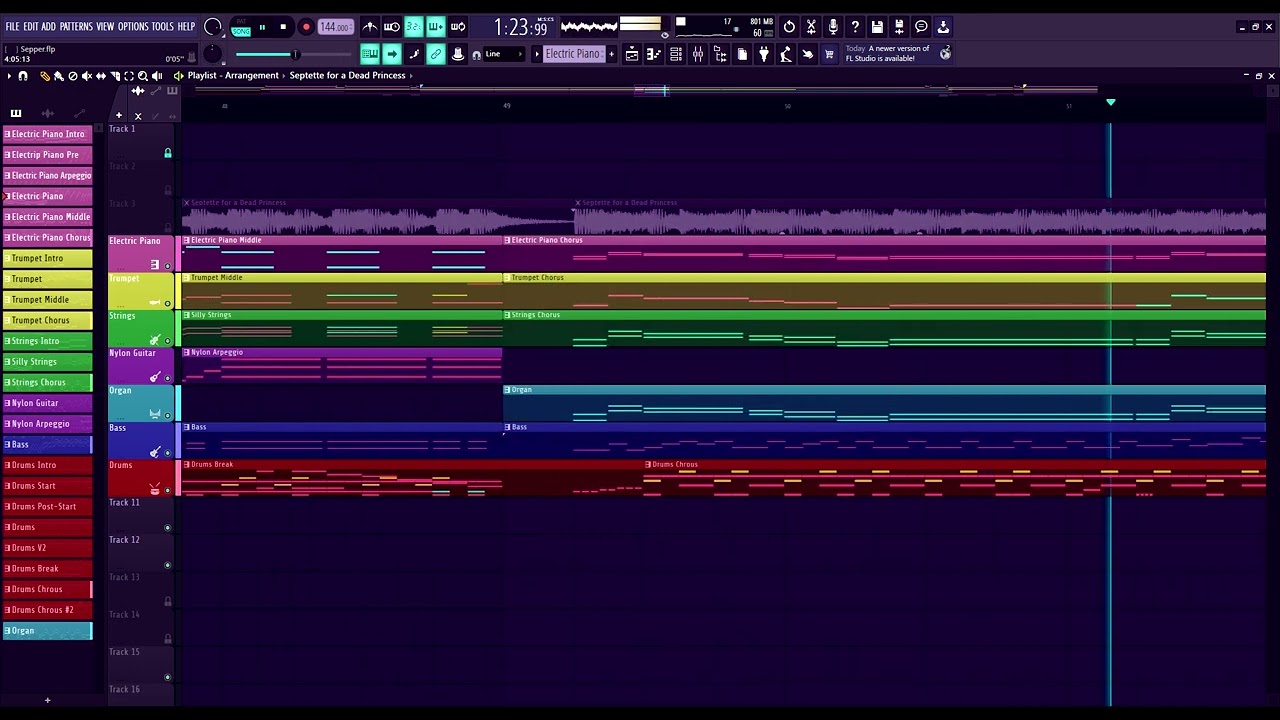
Task: Show audio clips picker tab
Action: tap(47, 113)
